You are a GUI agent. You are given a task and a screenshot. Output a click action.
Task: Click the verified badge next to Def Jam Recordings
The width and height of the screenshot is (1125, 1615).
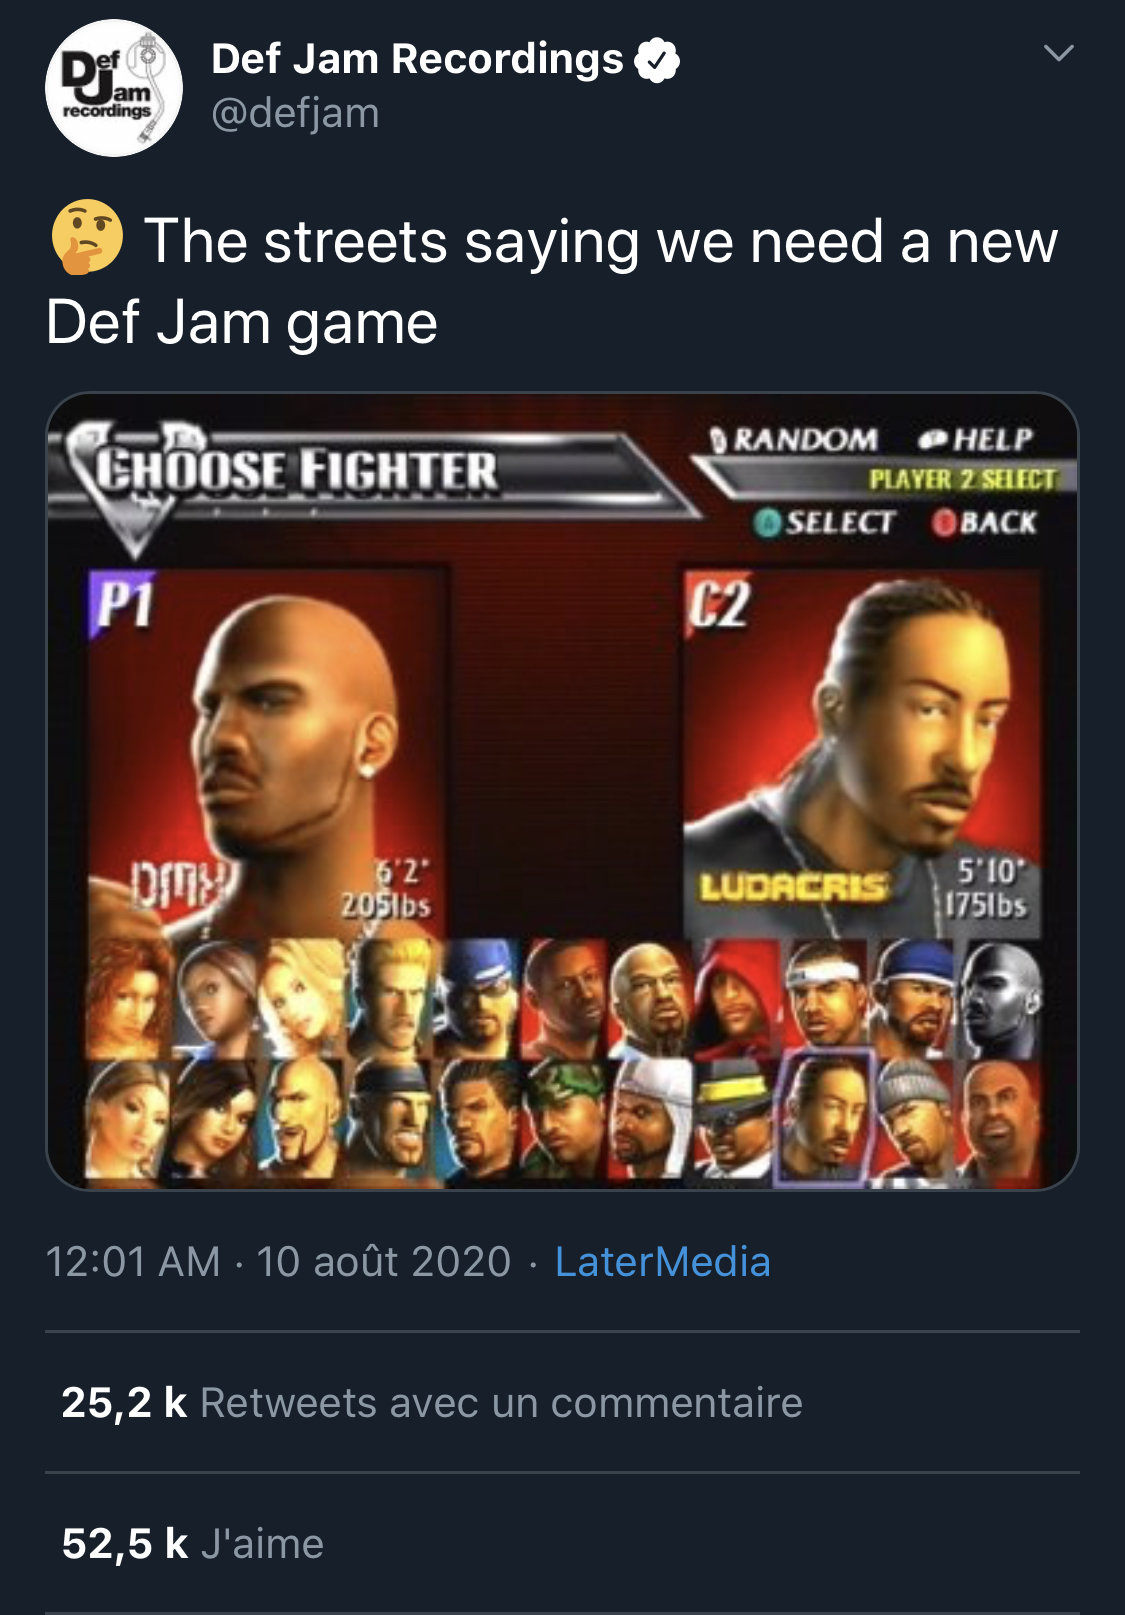click(x=657, y=60)
